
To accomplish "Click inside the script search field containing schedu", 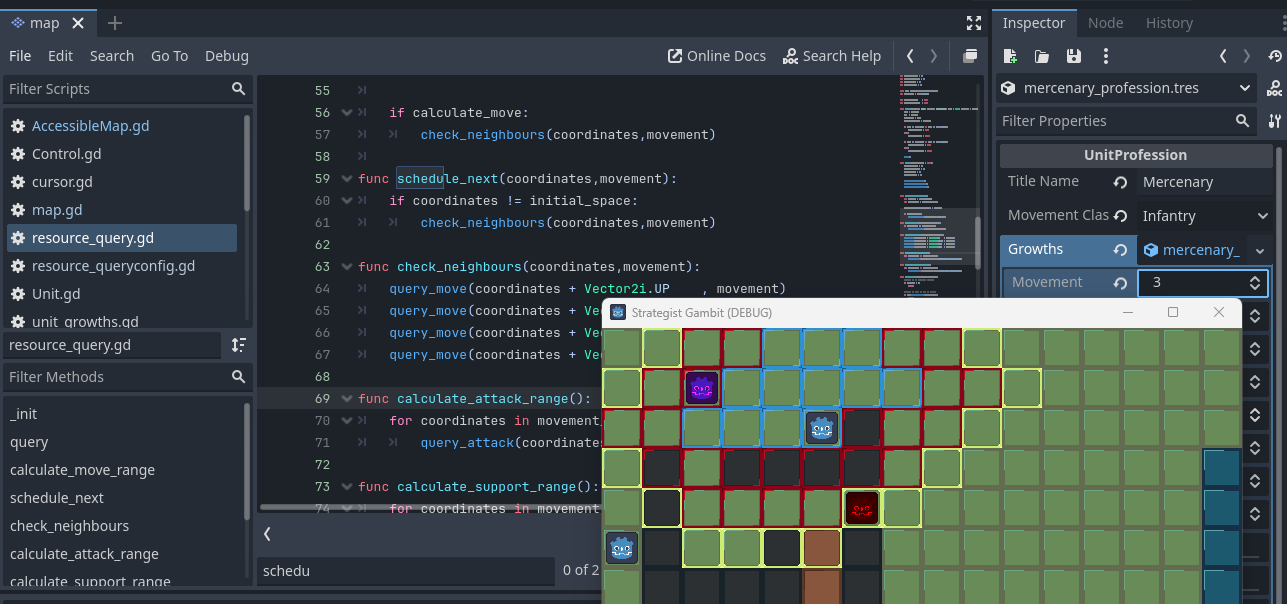I will point(400,571).
